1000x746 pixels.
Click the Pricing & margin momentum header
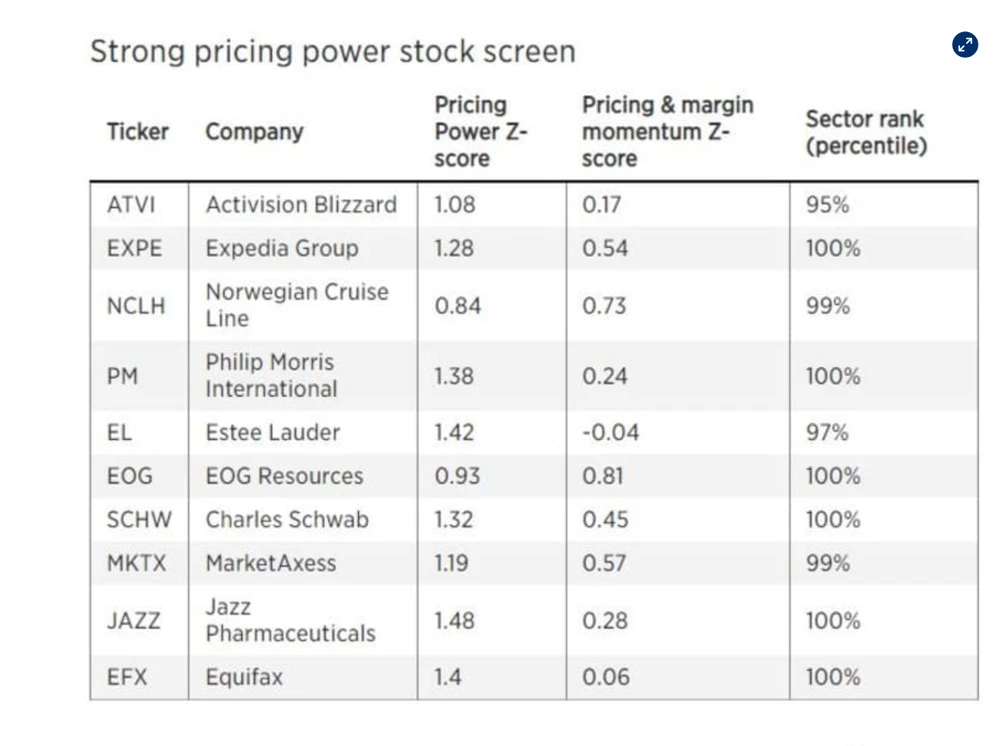668,132
